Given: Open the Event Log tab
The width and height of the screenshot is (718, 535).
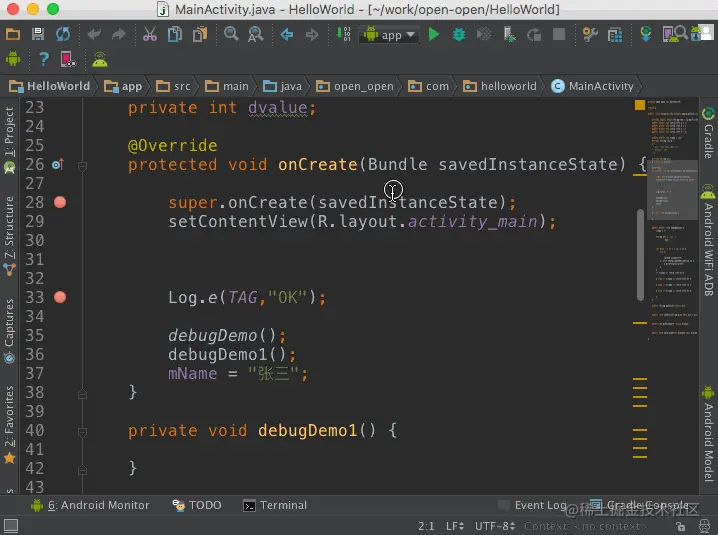Looking at the screenshot, I should (533, 505).
